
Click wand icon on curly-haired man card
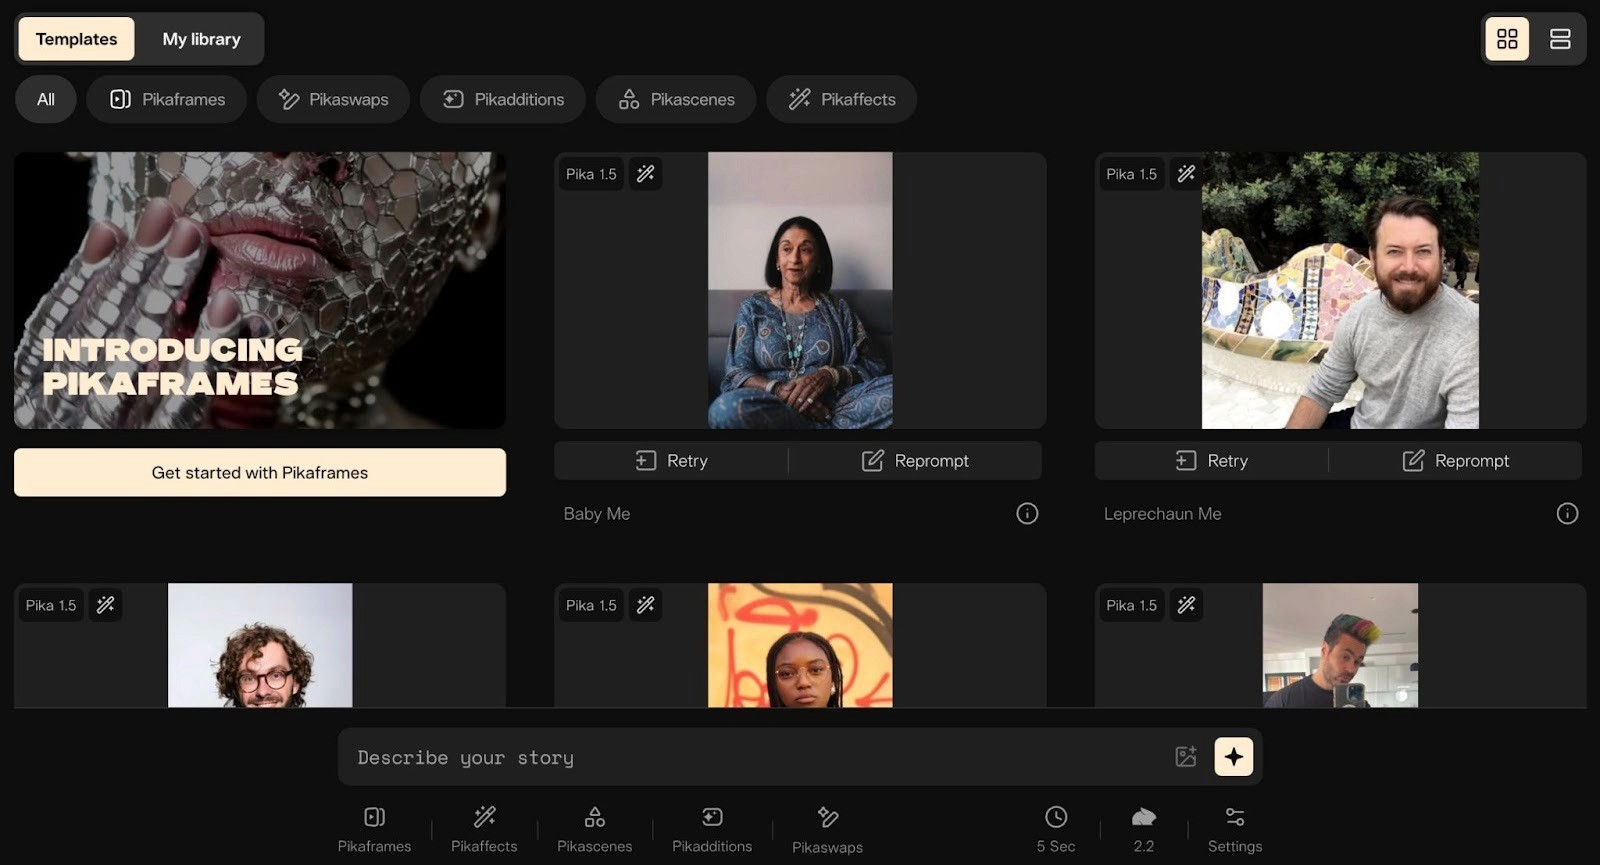[x=105, y=605]
